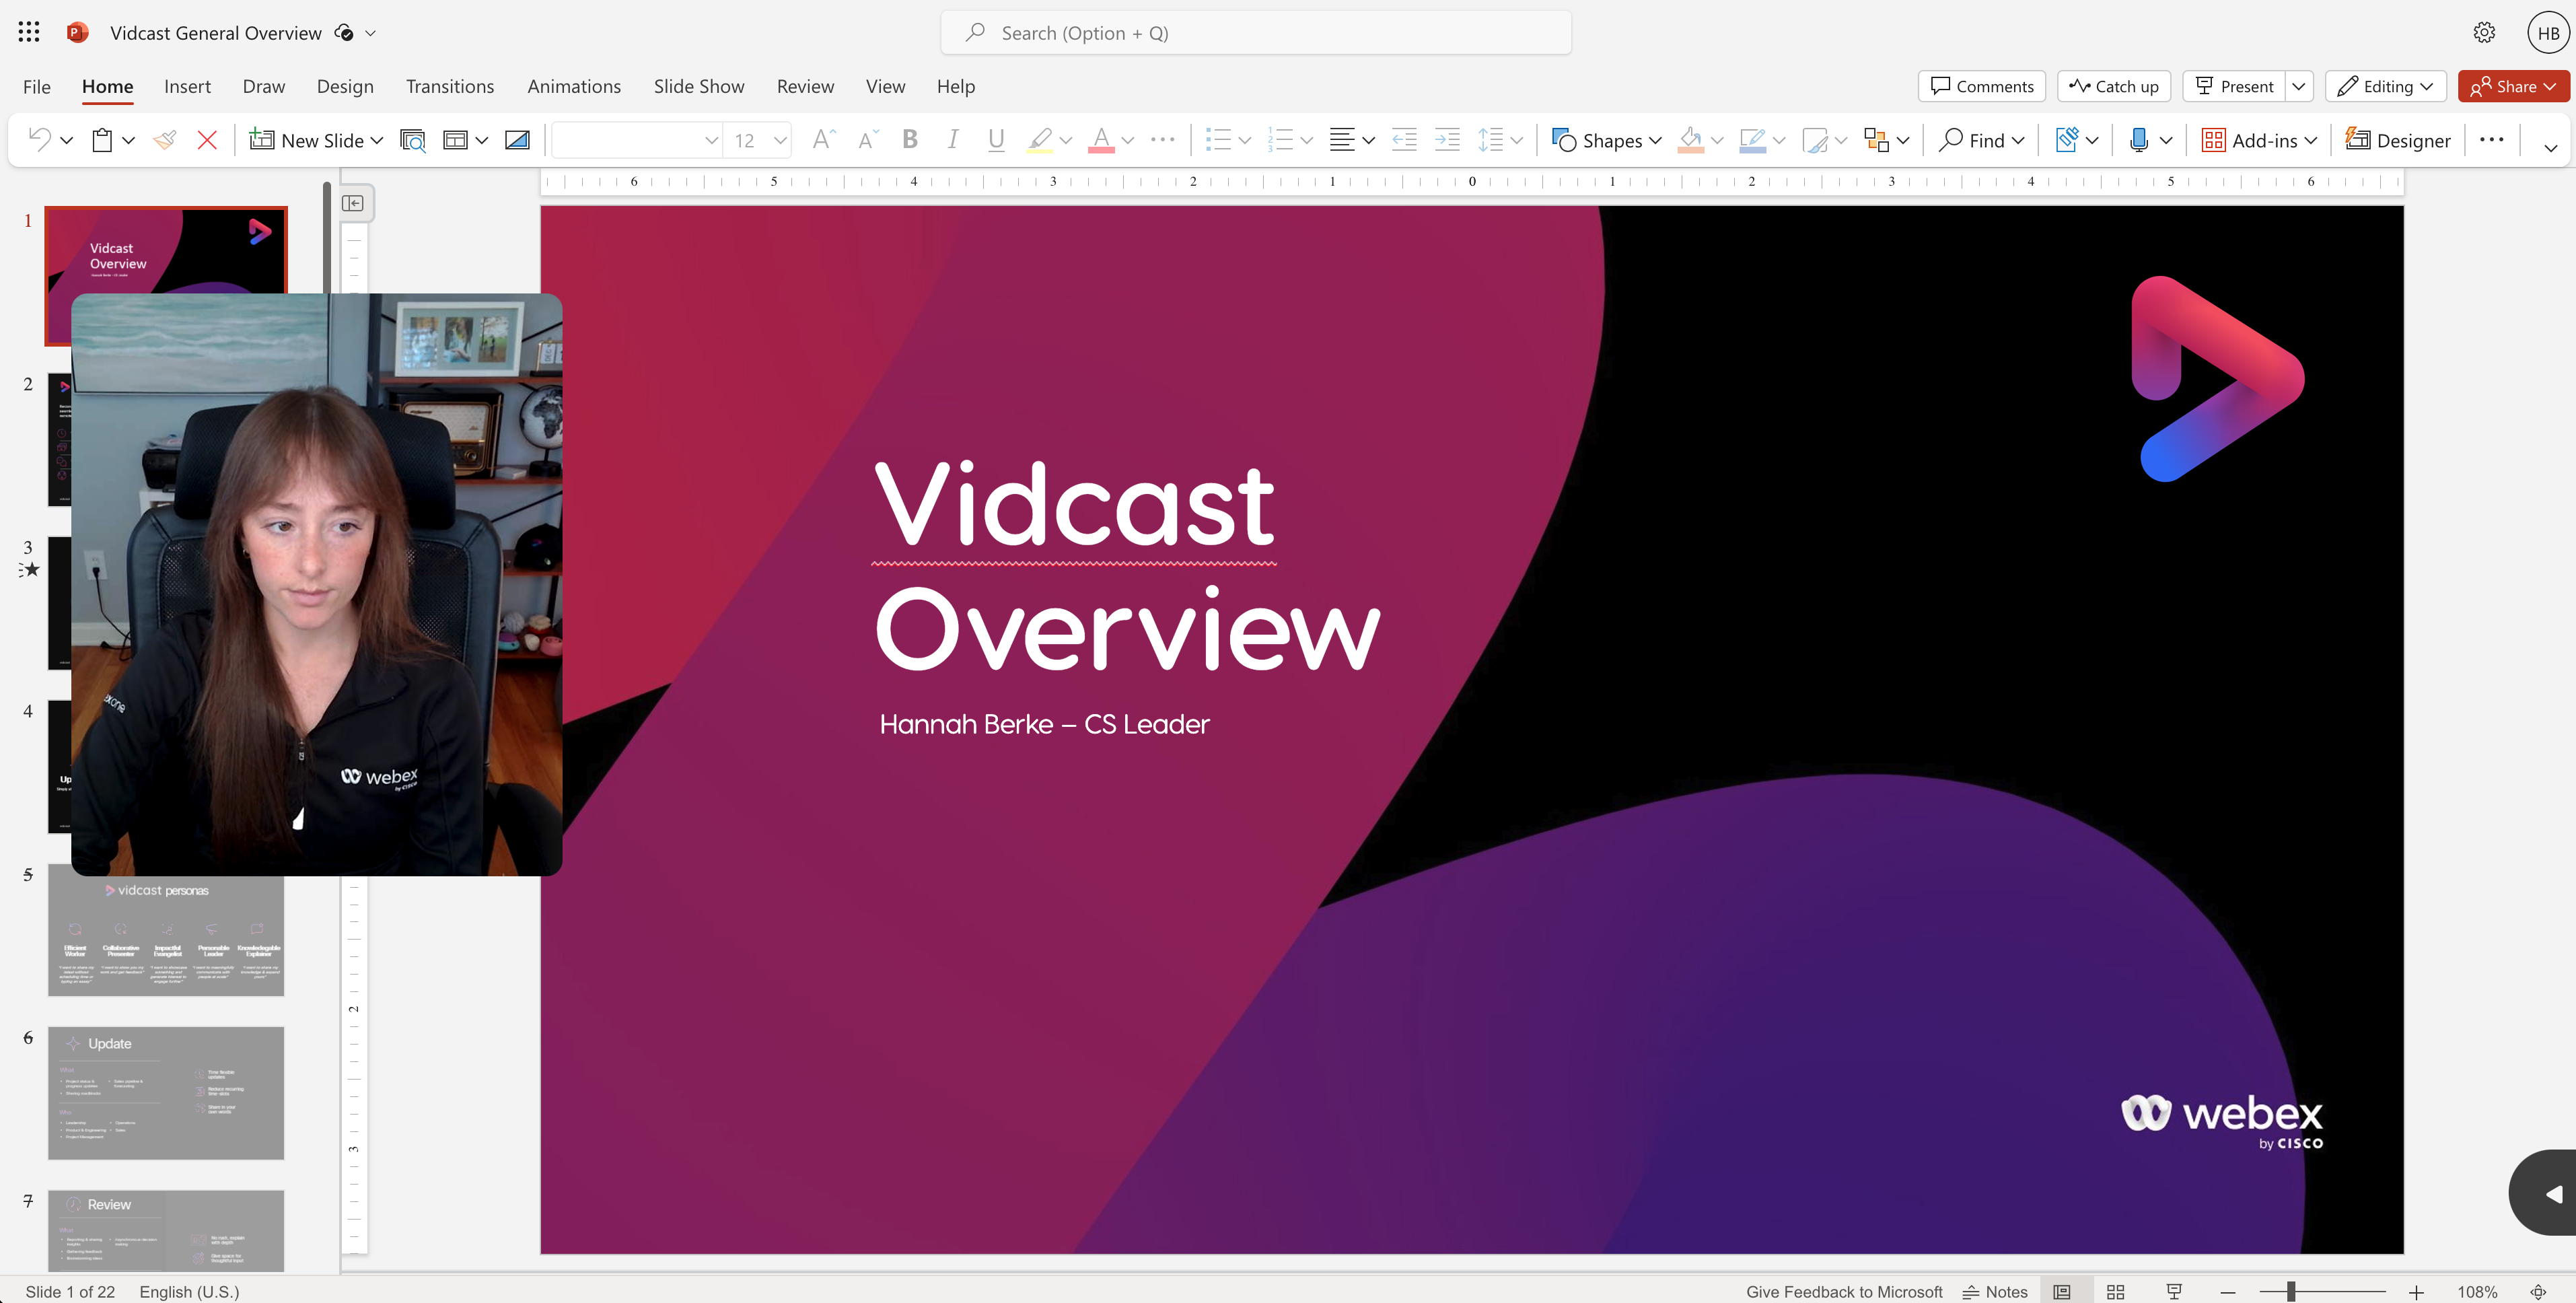Open the font name combo box

click(x=637, y=140)
